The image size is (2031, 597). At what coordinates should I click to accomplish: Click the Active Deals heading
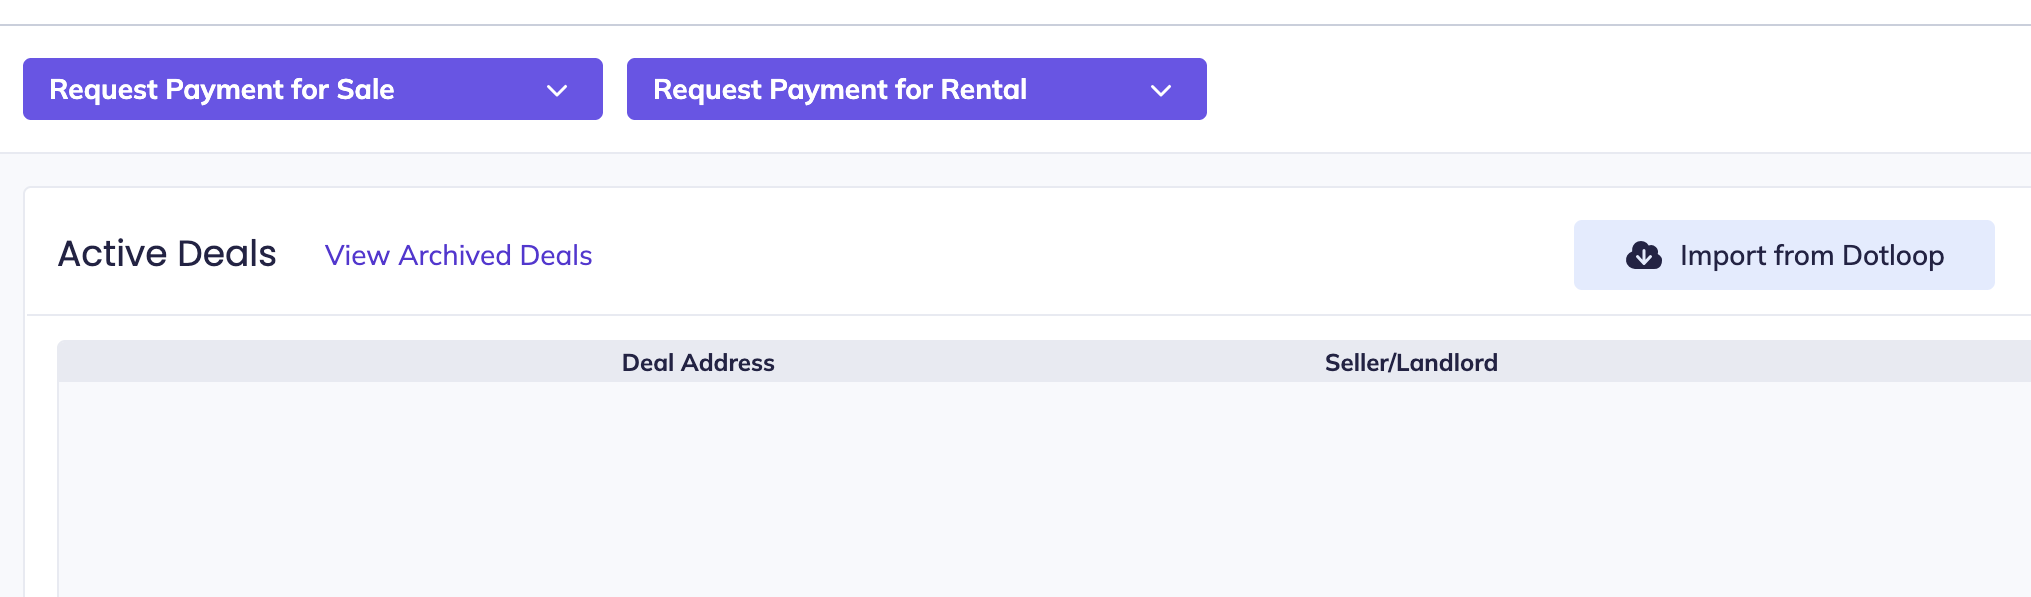[167, 254]
